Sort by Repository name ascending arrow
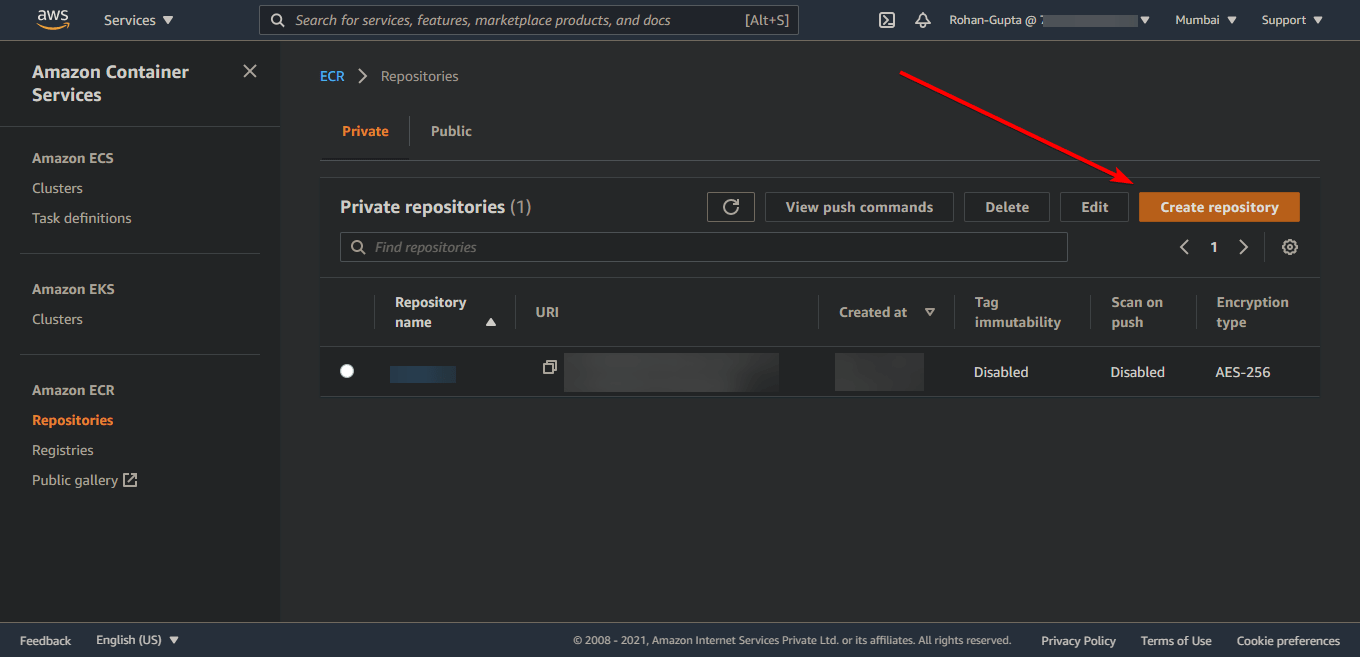The width and height of the screenshot is (1360, 657). pos(490,323)
